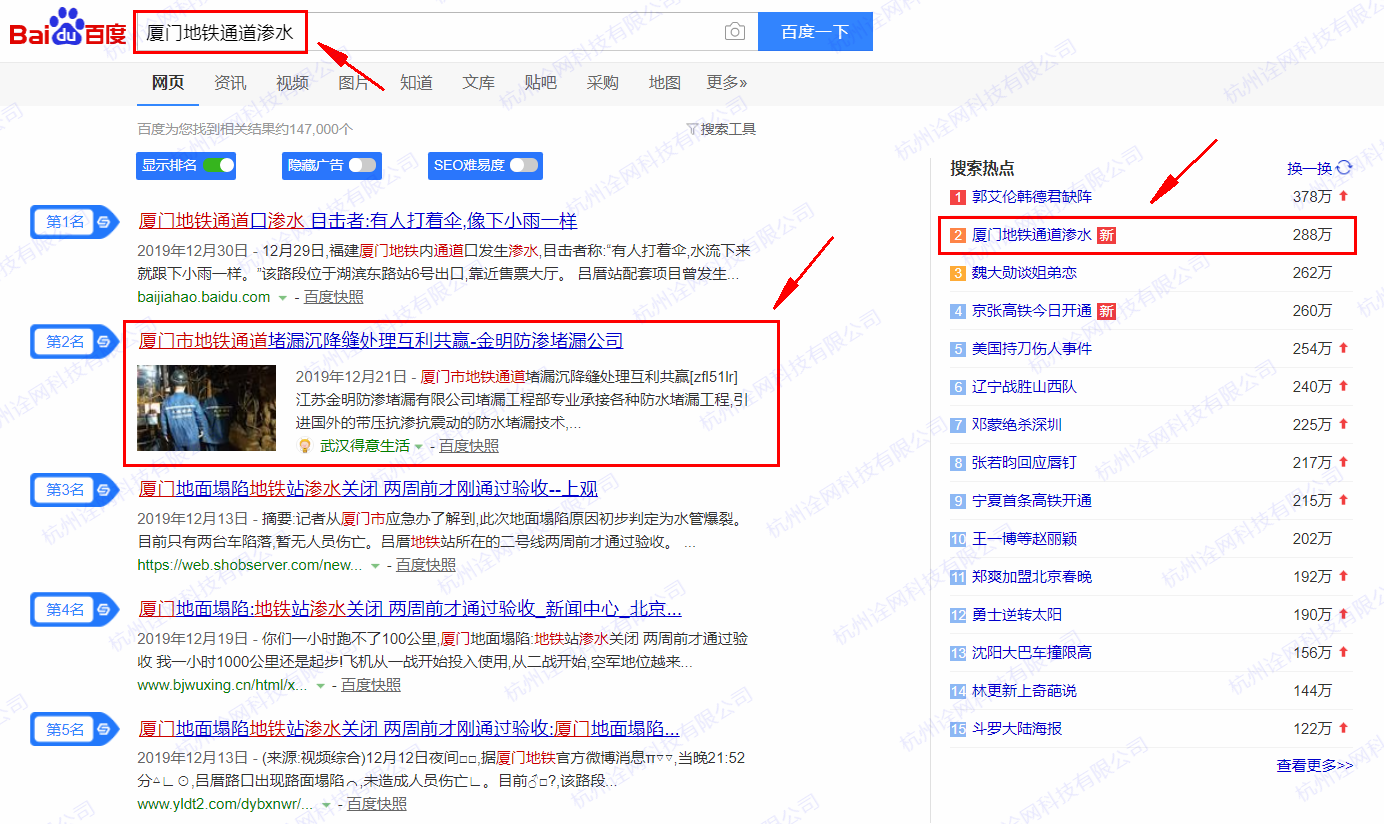Screen dimensions: 1385x824
Task: Open hot search 郭艾伦韩德君缺阵
Action: [x=1032, y=197]
